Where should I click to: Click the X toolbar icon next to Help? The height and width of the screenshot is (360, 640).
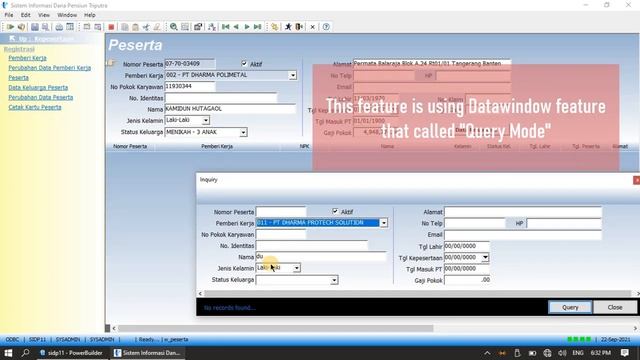click(x=312, y=27)
